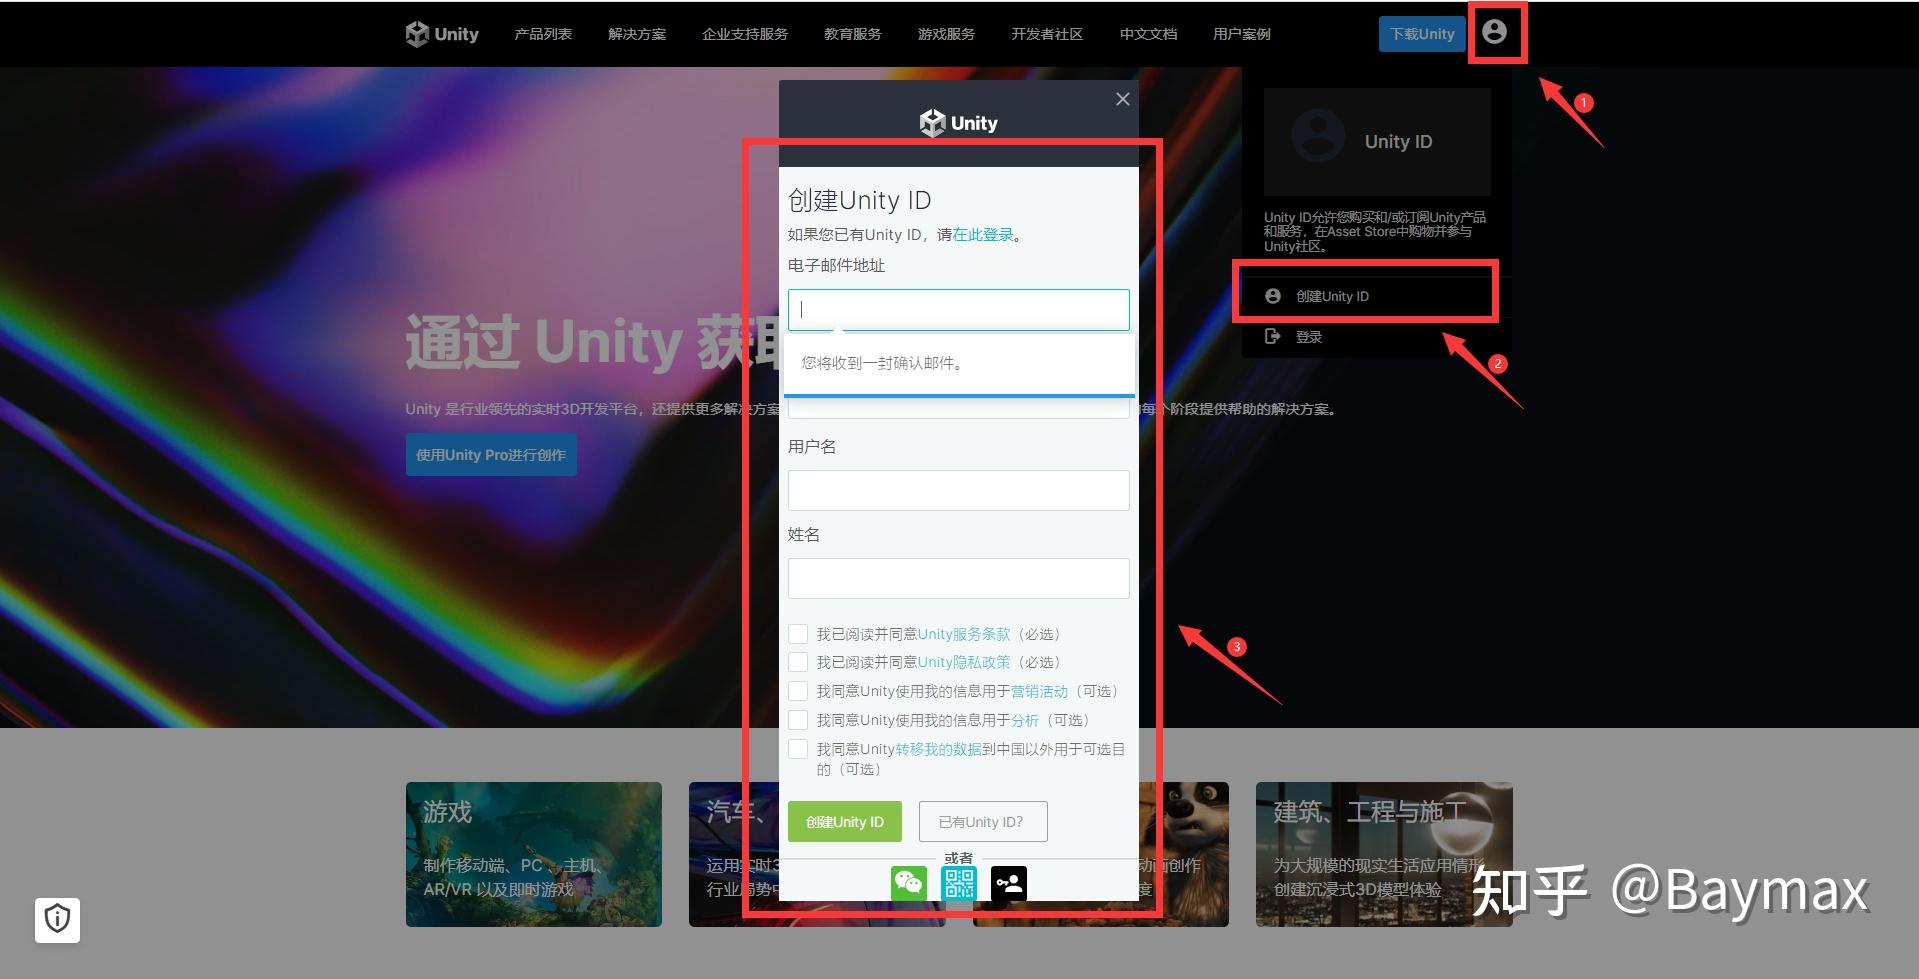Viewport: 1919px width, 979px height.
Task: Click the 游戏 category thumbnail card
Action: pyautogui.click(x=533, y=854)
